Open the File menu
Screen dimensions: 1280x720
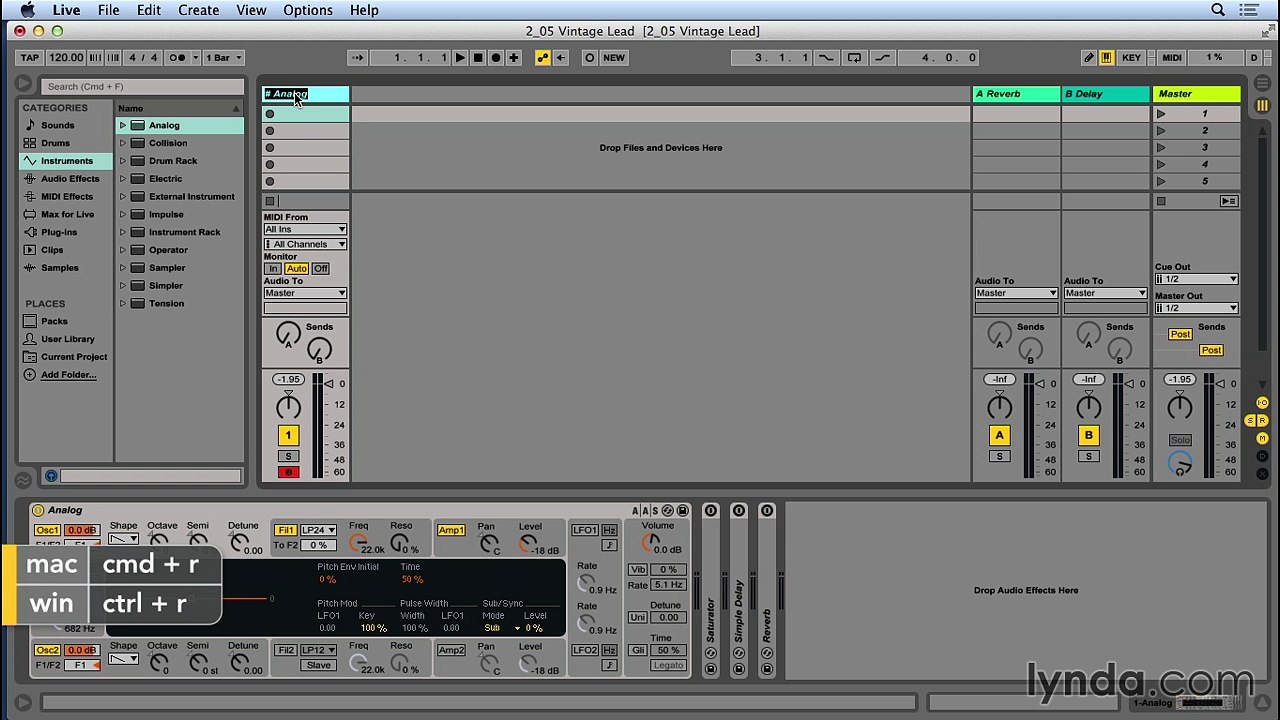pos(108,10)
